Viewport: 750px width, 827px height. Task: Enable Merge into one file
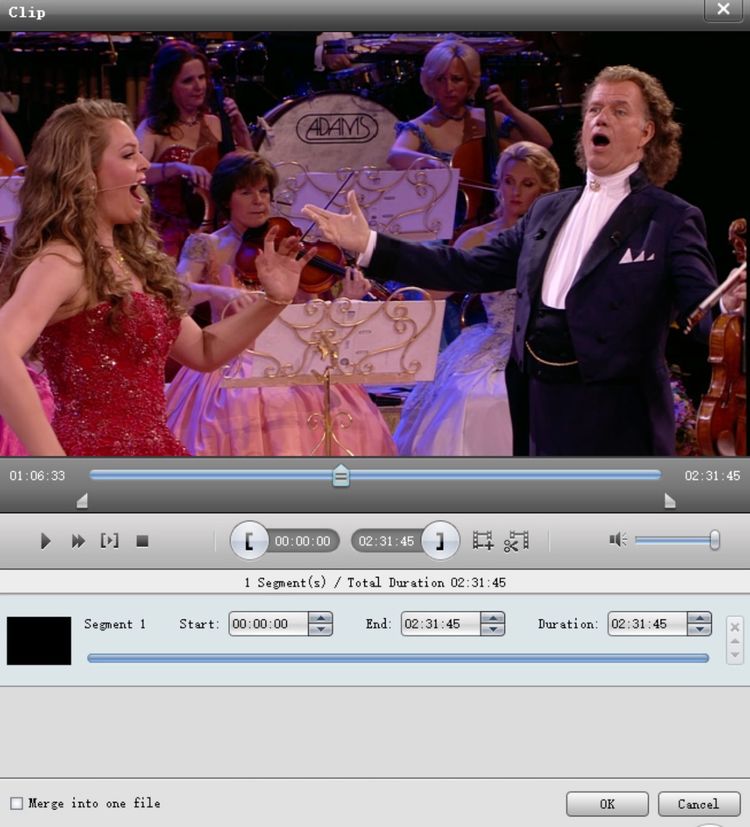pyautogui.click(x=17, y=803)
